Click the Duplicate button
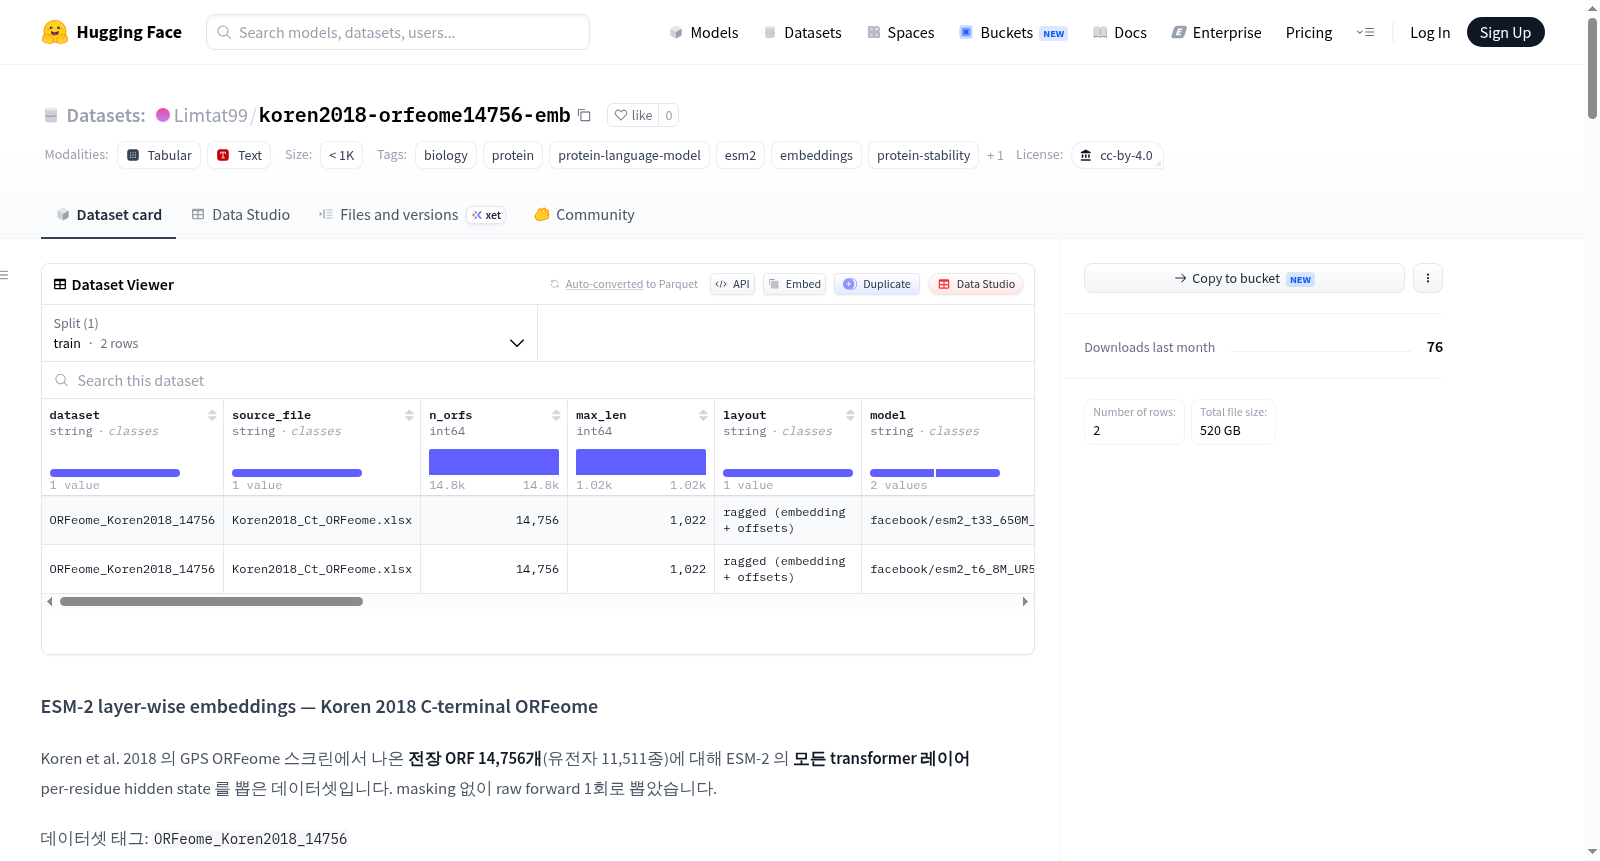 click(x=877, y=284)
